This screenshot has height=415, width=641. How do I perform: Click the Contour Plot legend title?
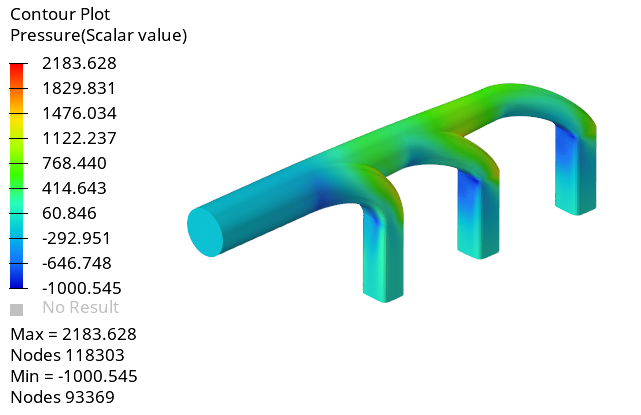click(60, 14)
